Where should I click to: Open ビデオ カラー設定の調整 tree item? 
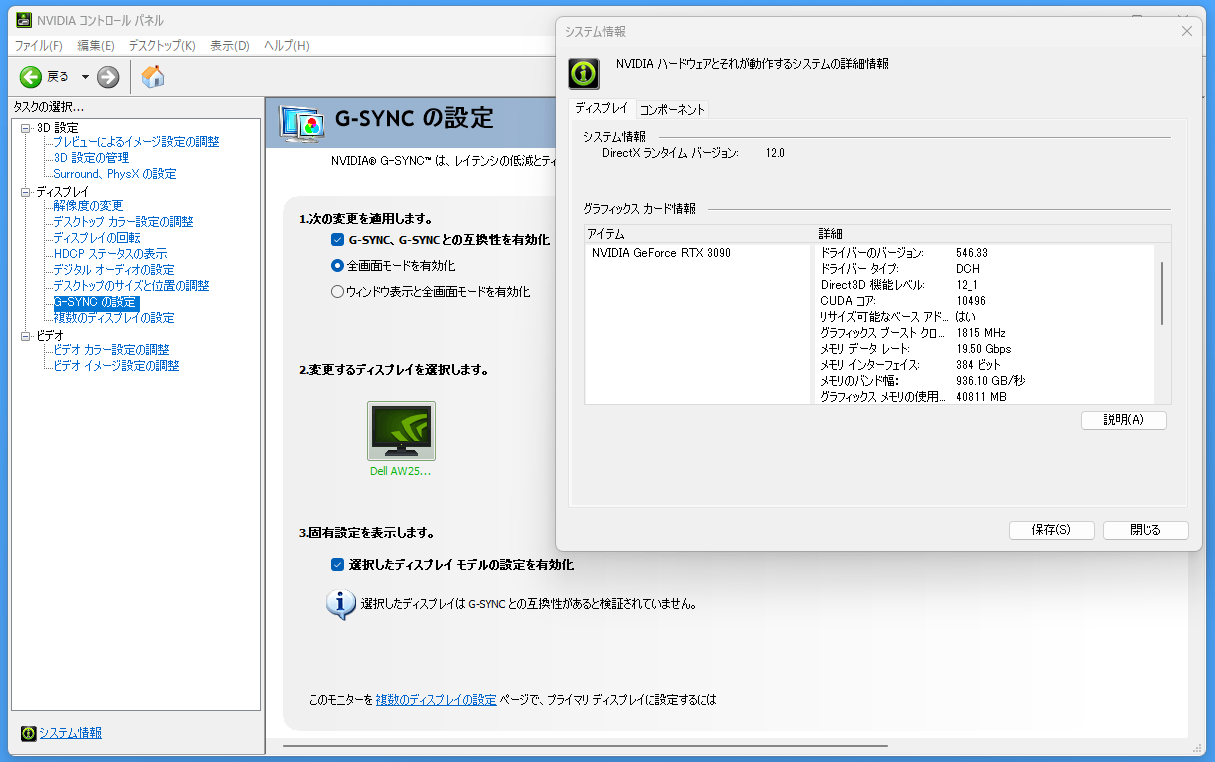coord(111,350)
